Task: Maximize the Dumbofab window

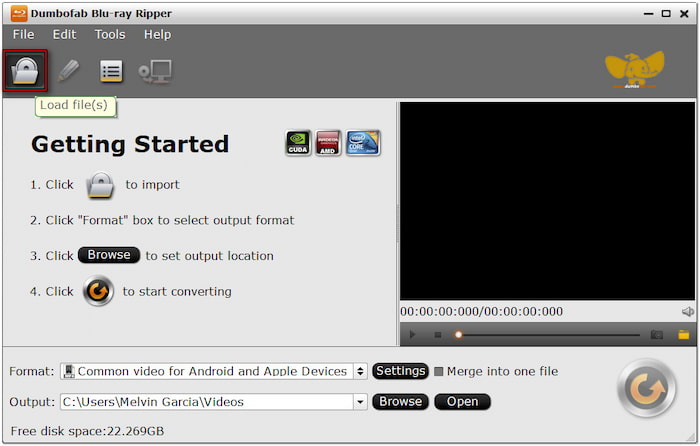Action: [666, 14]
